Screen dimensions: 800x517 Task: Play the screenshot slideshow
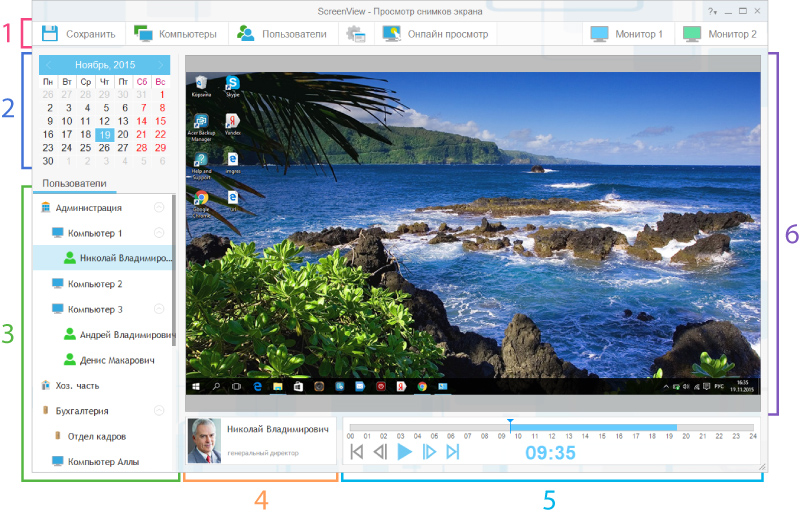tap(405, 452)
